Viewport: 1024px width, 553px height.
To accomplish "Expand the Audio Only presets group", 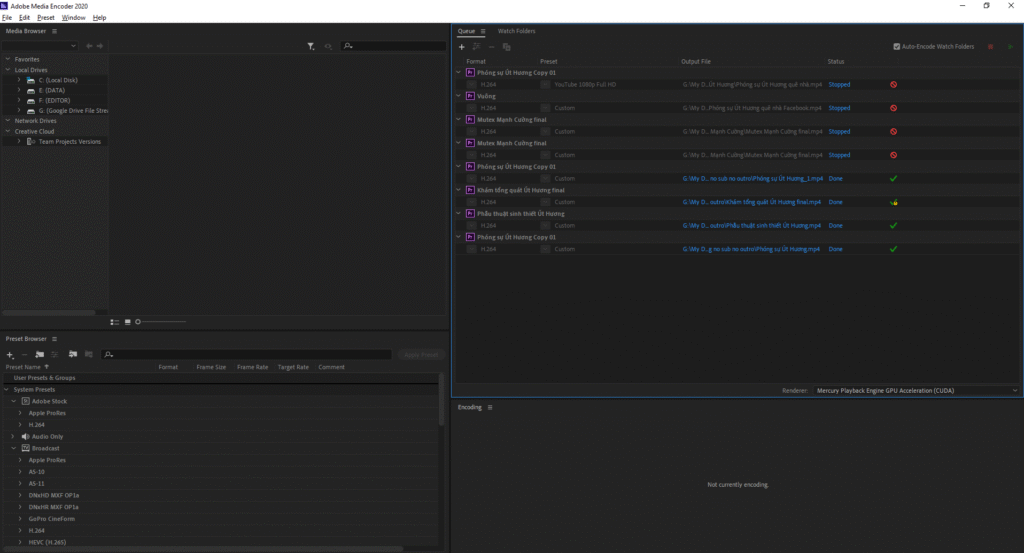I will tap(12, 437).
